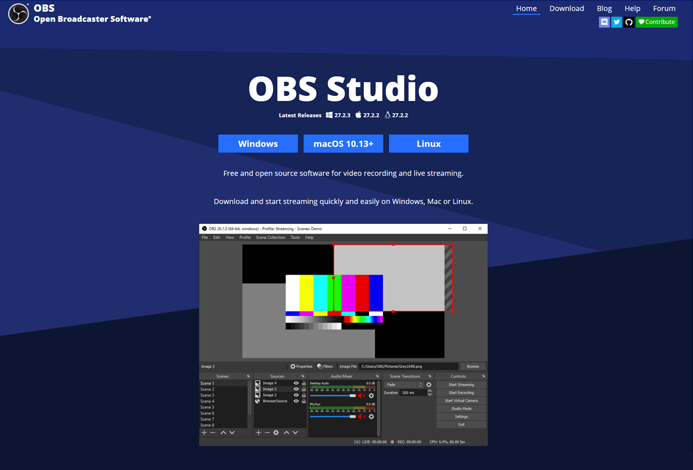Toggle the lock on Image 4 source
Viewport: 693px width, 470px height.
pos(304,383)
